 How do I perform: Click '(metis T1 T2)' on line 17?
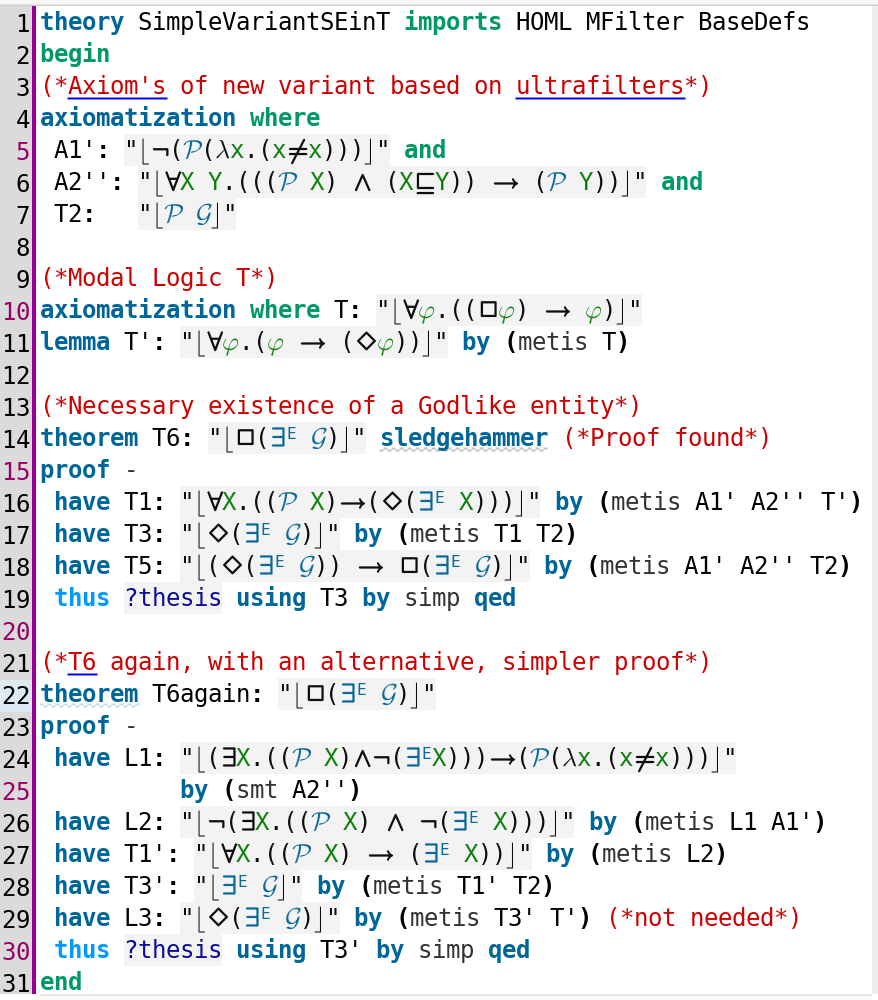[x=488, y=534]
